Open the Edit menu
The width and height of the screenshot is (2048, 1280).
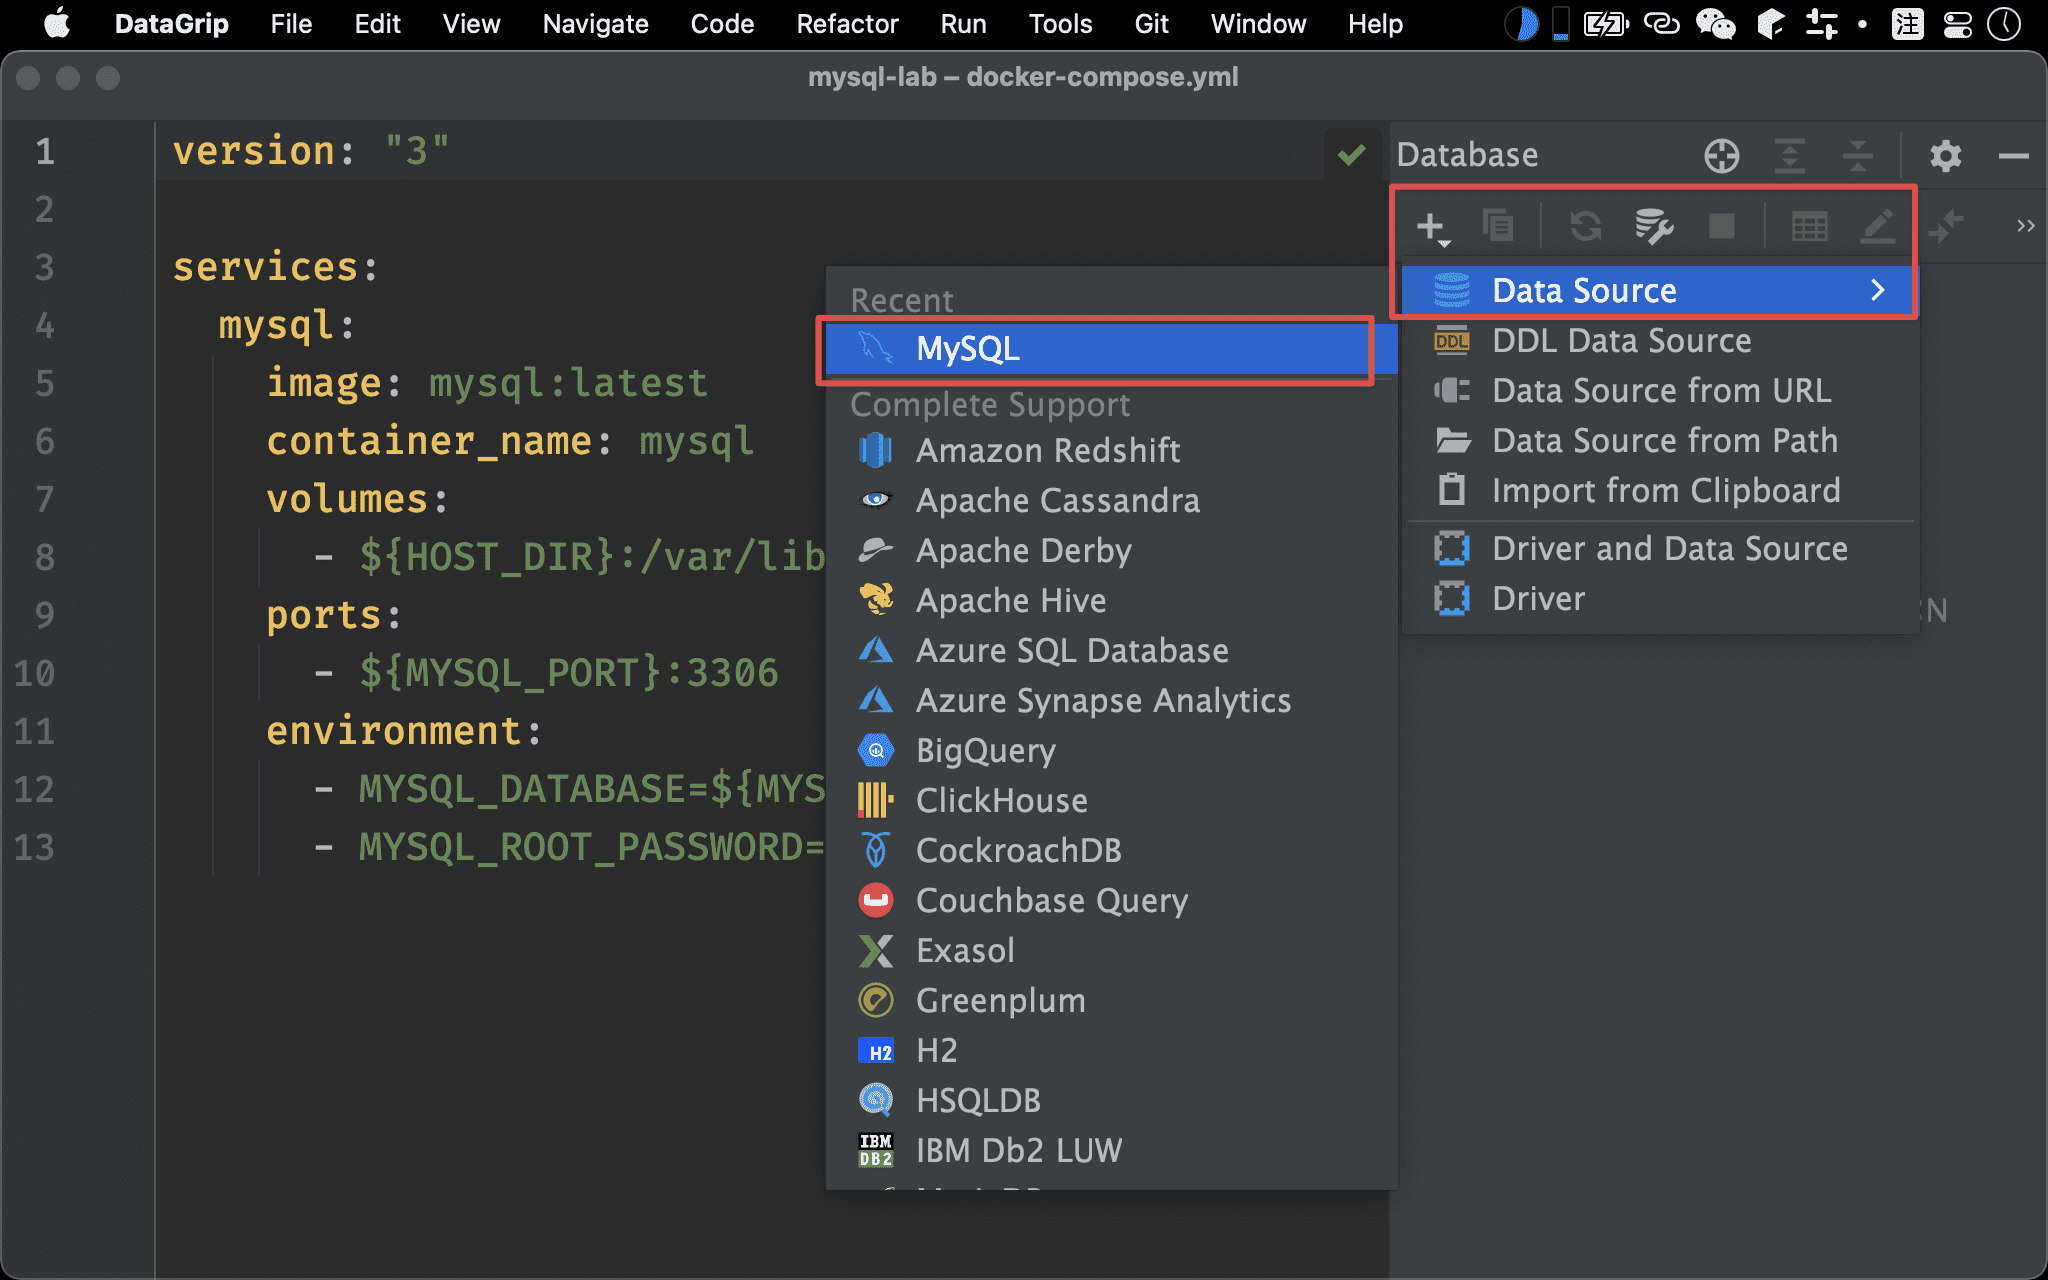[x=377, y=24]
